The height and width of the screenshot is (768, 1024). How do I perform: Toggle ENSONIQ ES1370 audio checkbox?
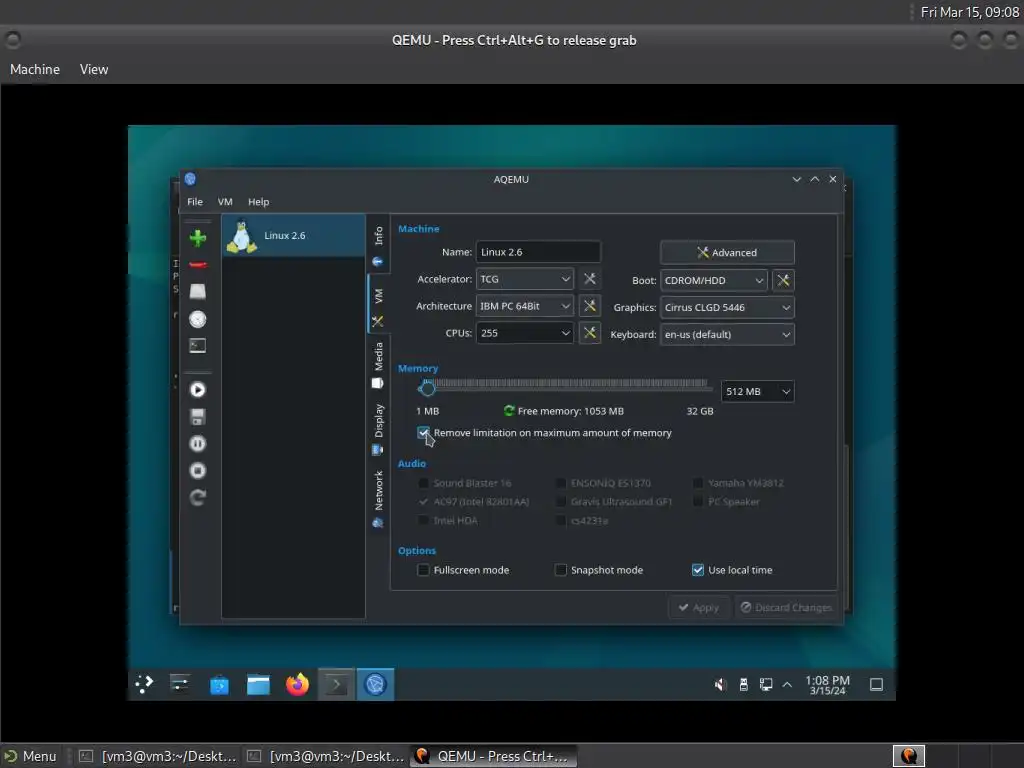click(560, 483)
